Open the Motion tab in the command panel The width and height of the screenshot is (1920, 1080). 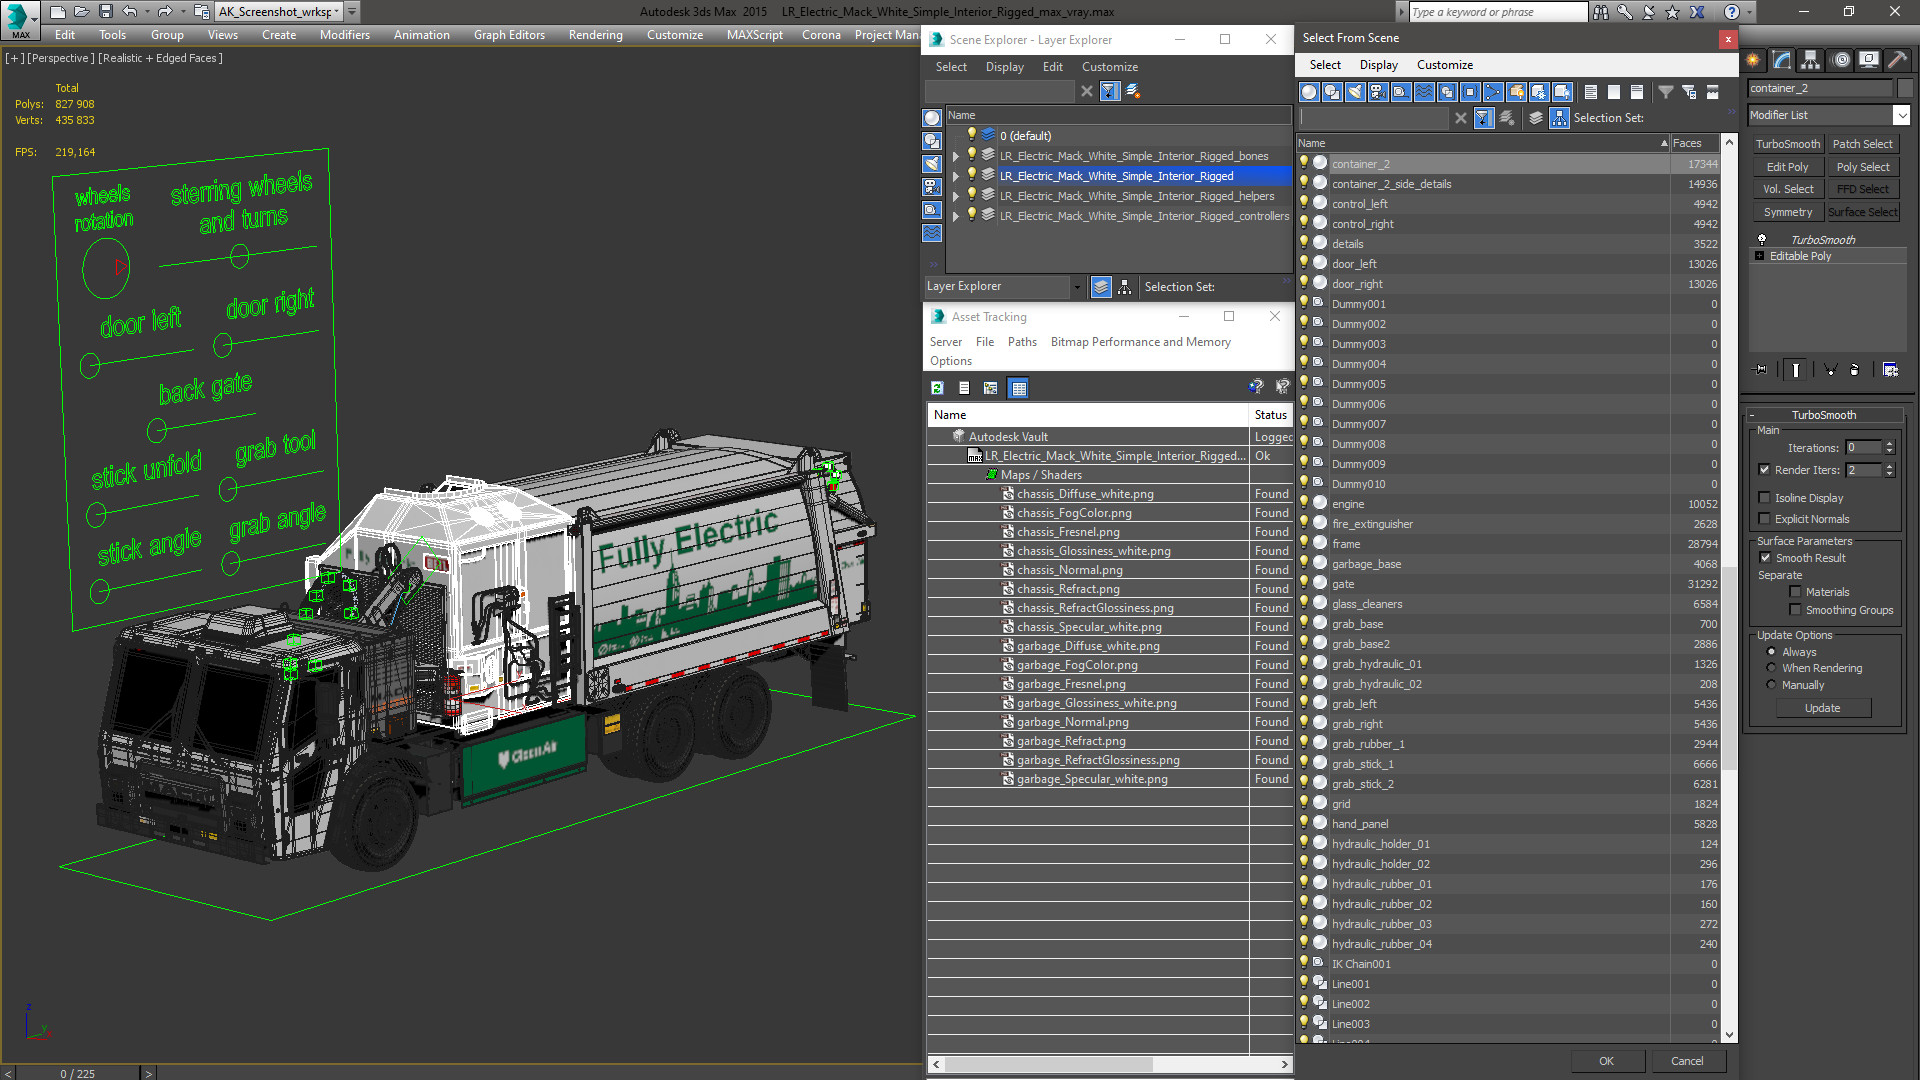(x=1841, y=60)
